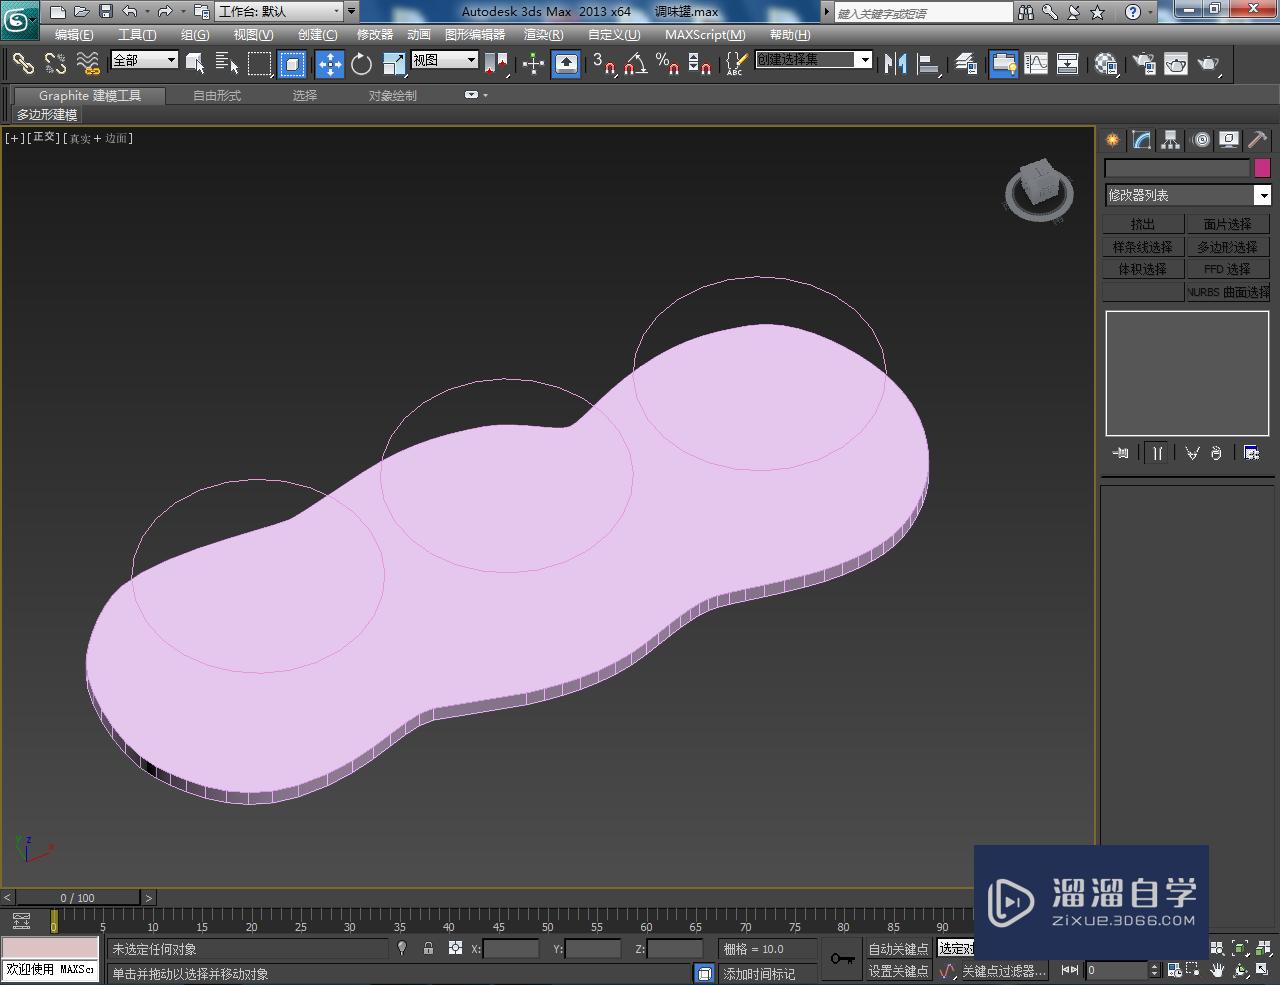Click the object color swatch
The width and height of the screenshot is (1280, 985).
point(1262,168)
